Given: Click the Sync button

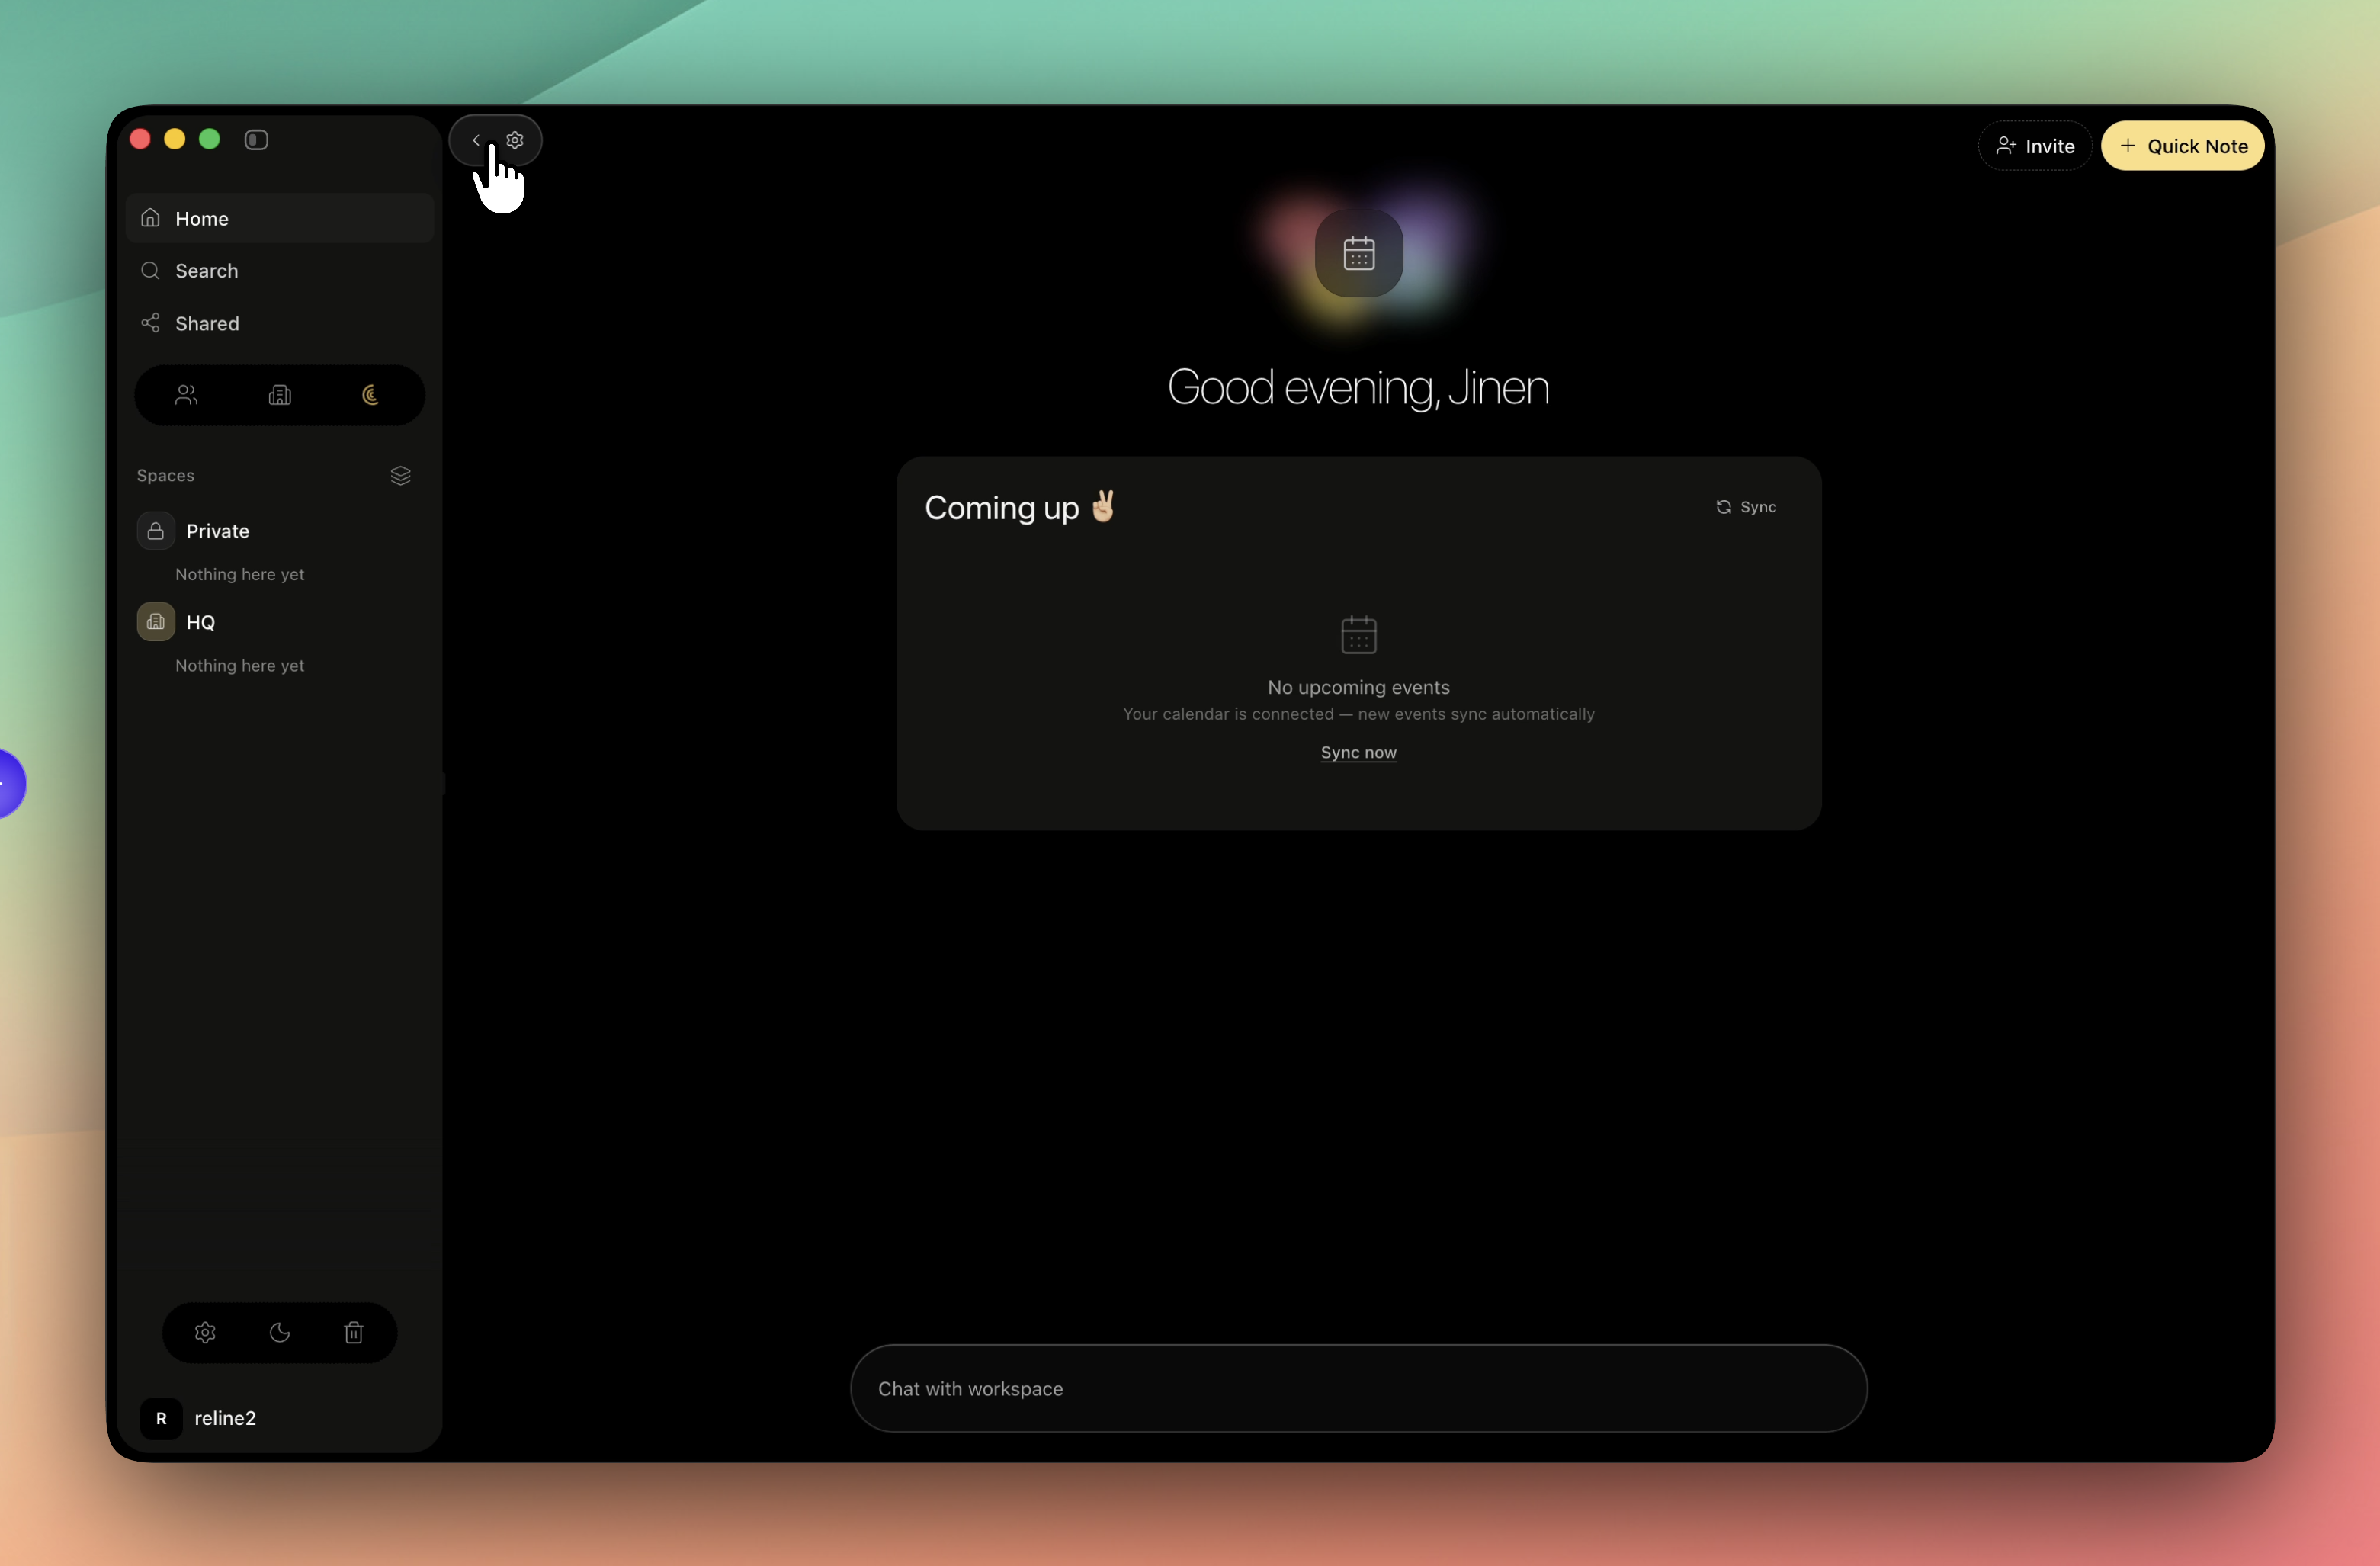Looking at the screenshot, I should point(1746,507).
